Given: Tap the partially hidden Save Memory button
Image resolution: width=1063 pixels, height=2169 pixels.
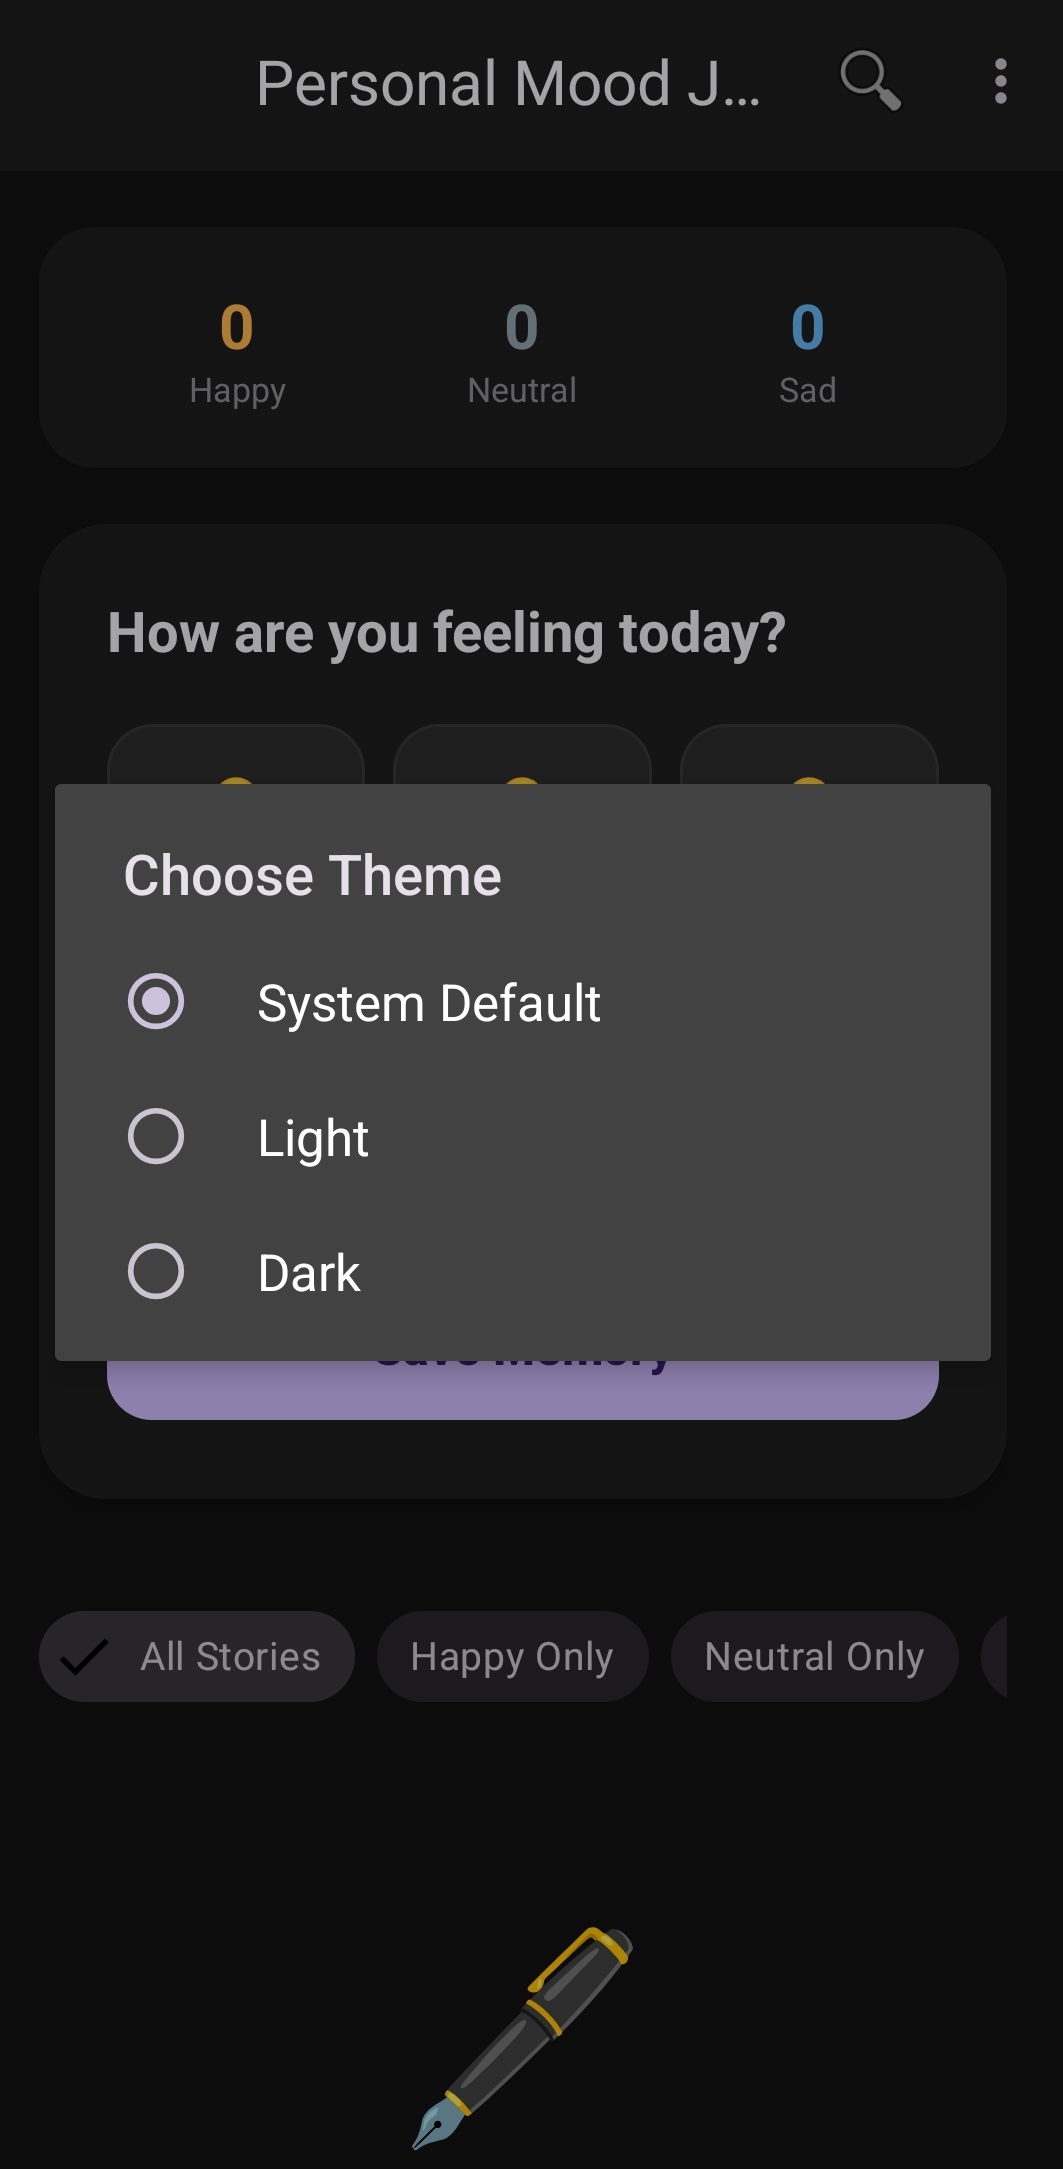Looking at the screenshot, I should 523,1390.
